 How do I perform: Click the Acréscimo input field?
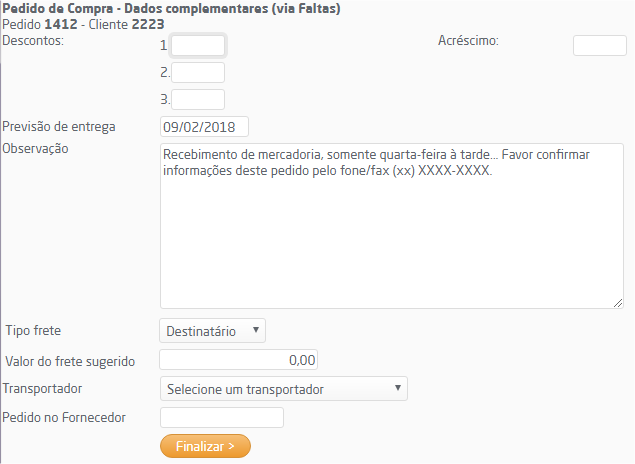coord(599,45)
